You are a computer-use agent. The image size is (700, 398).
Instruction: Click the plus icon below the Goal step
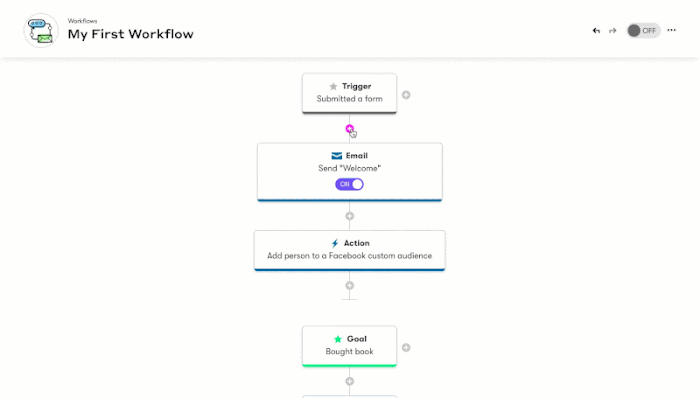coord(350,381)
